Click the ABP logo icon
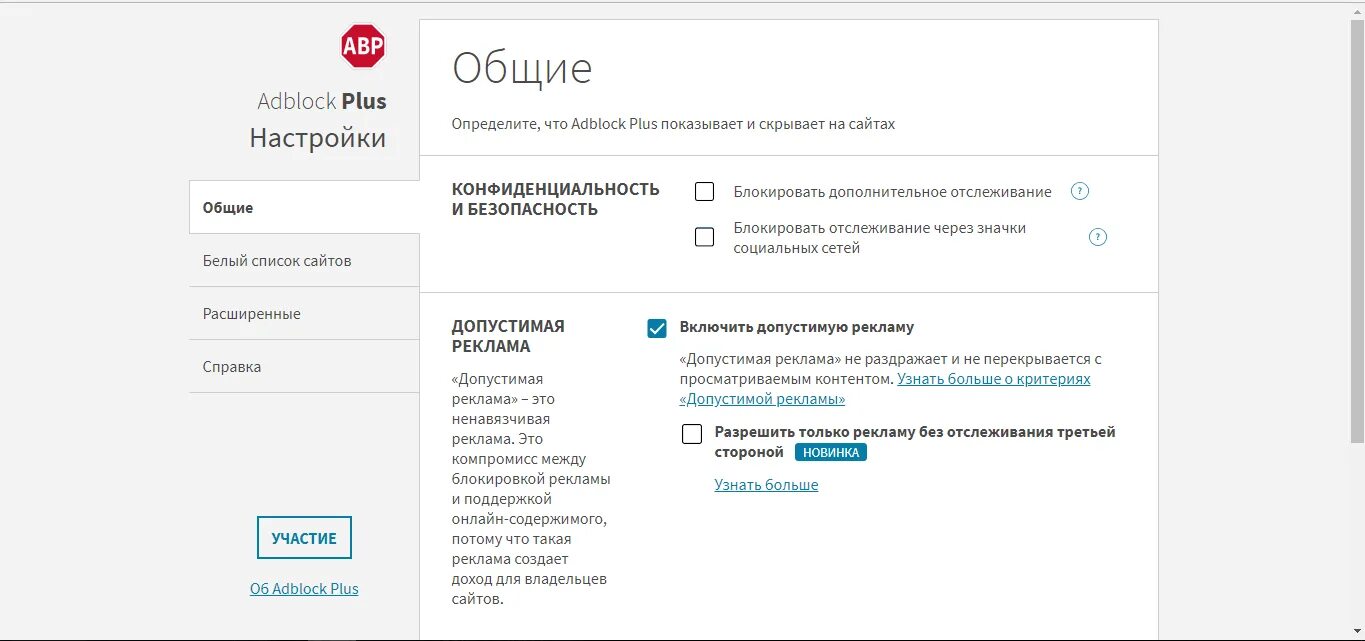This screenshot has width=1365, height=641. point(363,46)
